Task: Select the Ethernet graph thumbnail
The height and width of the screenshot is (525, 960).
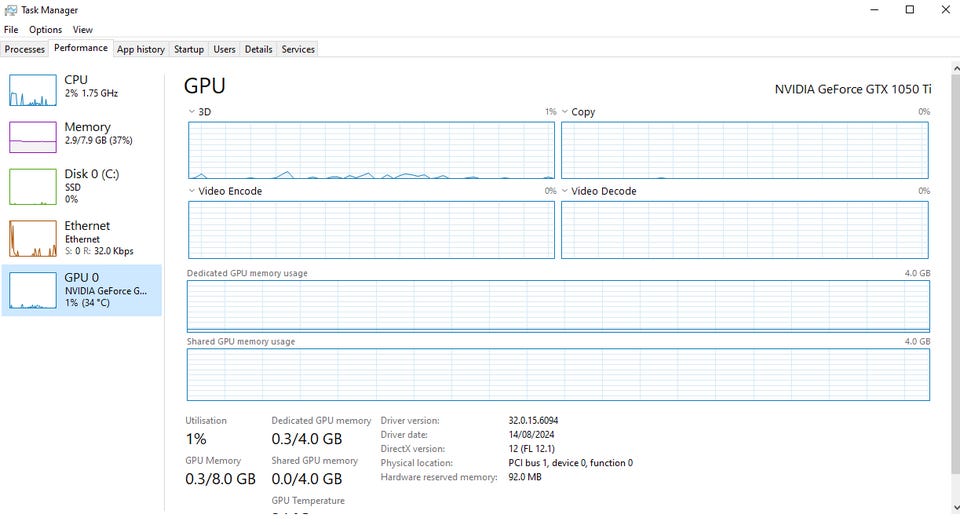Action: coord(32,239)
